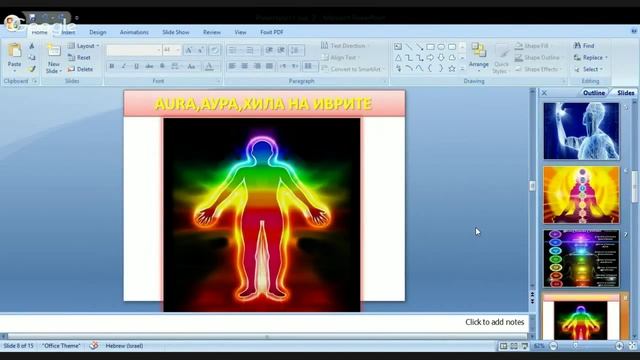This screenshot has width=640, height=360.
Task: Toggle Italic formatting
Action: pos(124,66)
